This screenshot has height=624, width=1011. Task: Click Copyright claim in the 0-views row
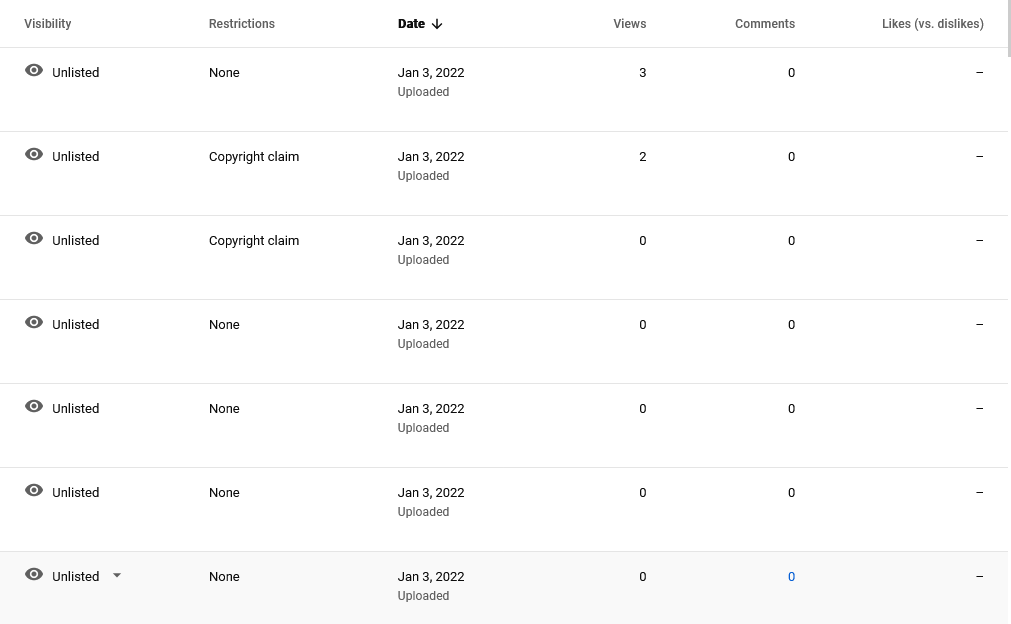tap(254, 241)
